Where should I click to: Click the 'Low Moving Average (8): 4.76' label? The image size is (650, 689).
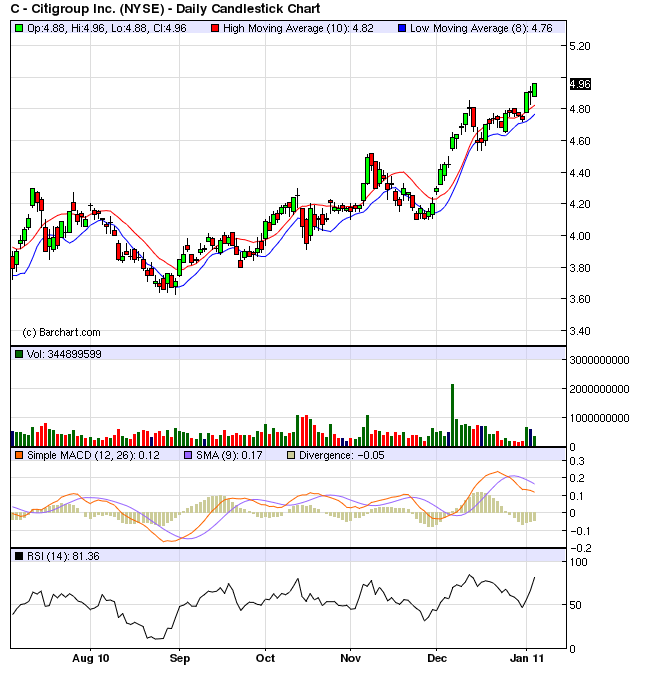(x=481, y=28)
